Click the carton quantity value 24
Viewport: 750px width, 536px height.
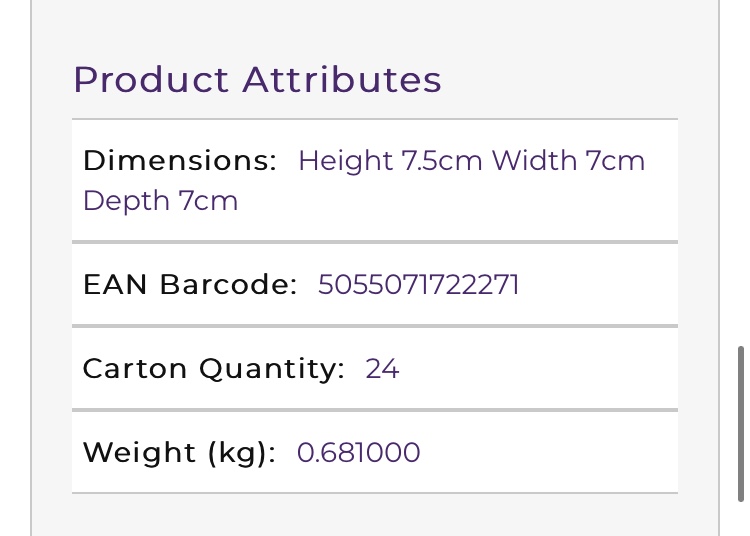pyautogui.click(x=382, y=369)
